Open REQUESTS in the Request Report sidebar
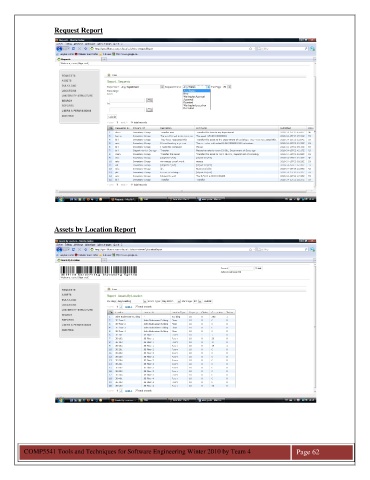The height and width of the screenshot is (480, 370). point(69,76)
